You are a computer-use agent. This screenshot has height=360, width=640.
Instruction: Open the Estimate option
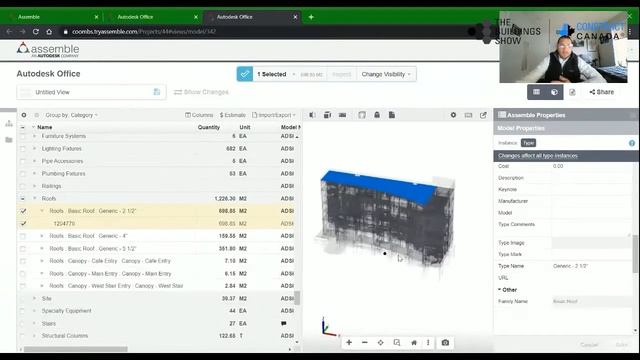coord(233,115)
